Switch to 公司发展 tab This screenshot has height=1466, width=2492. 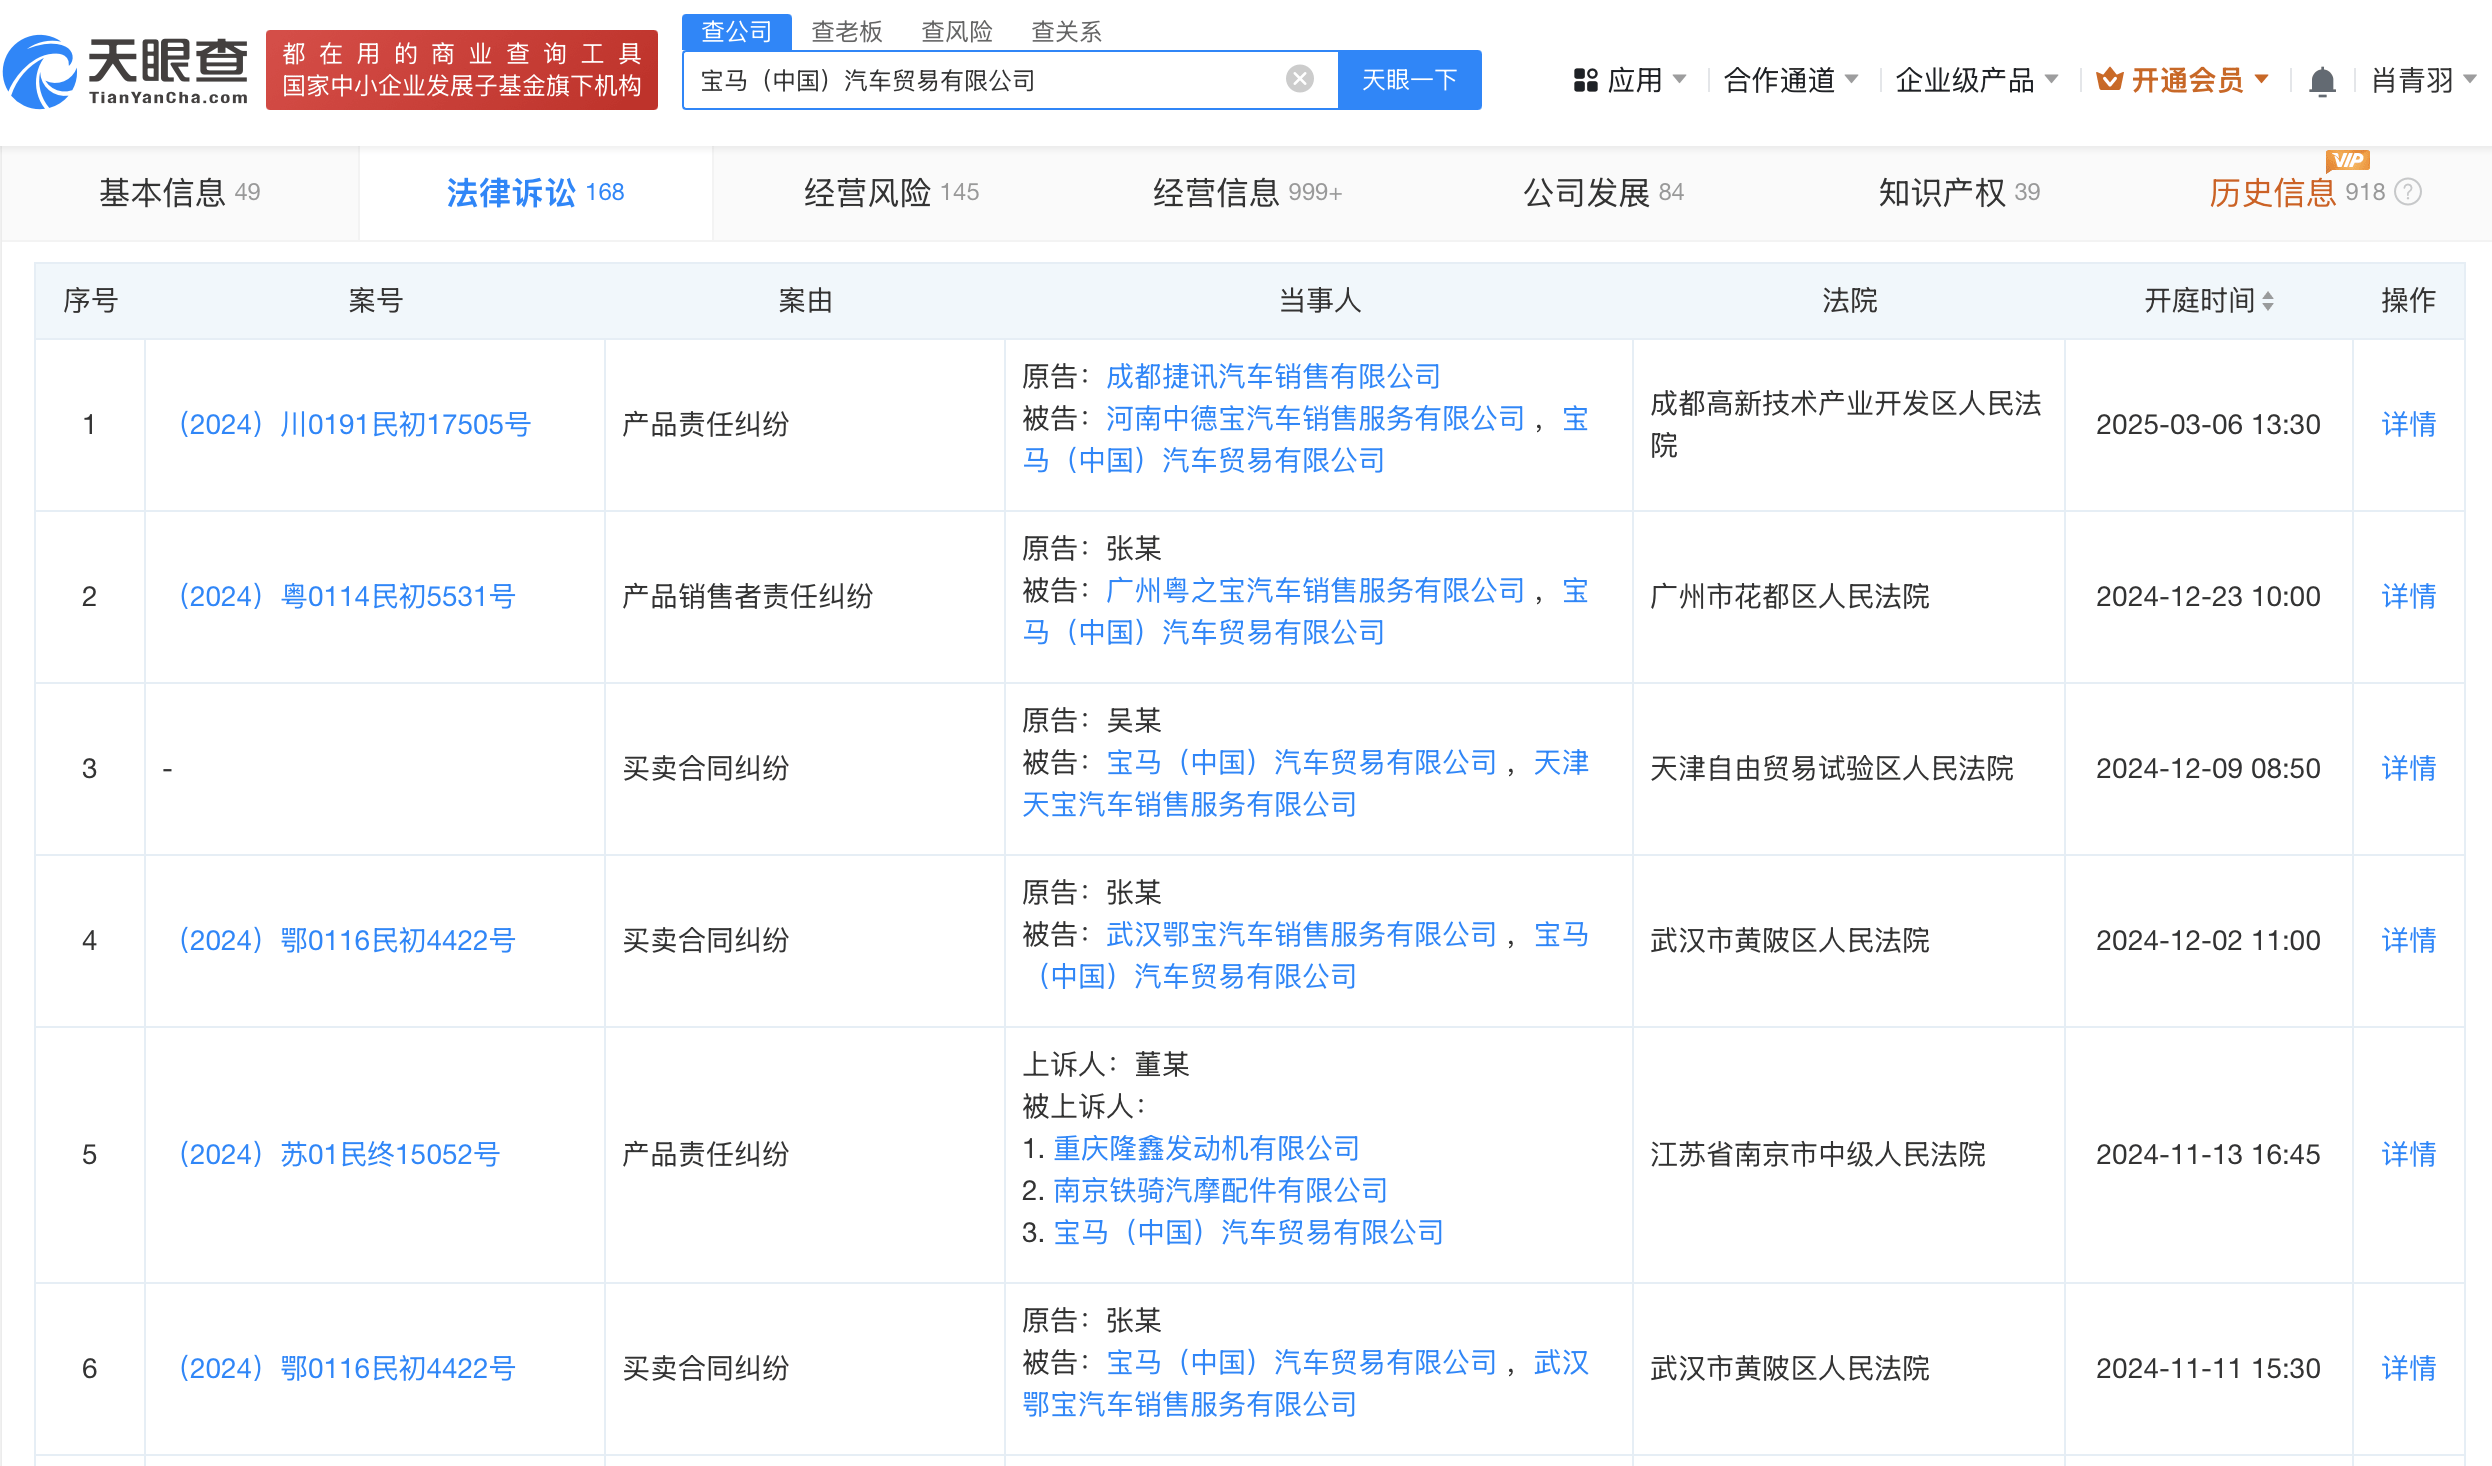(1603, 192)
